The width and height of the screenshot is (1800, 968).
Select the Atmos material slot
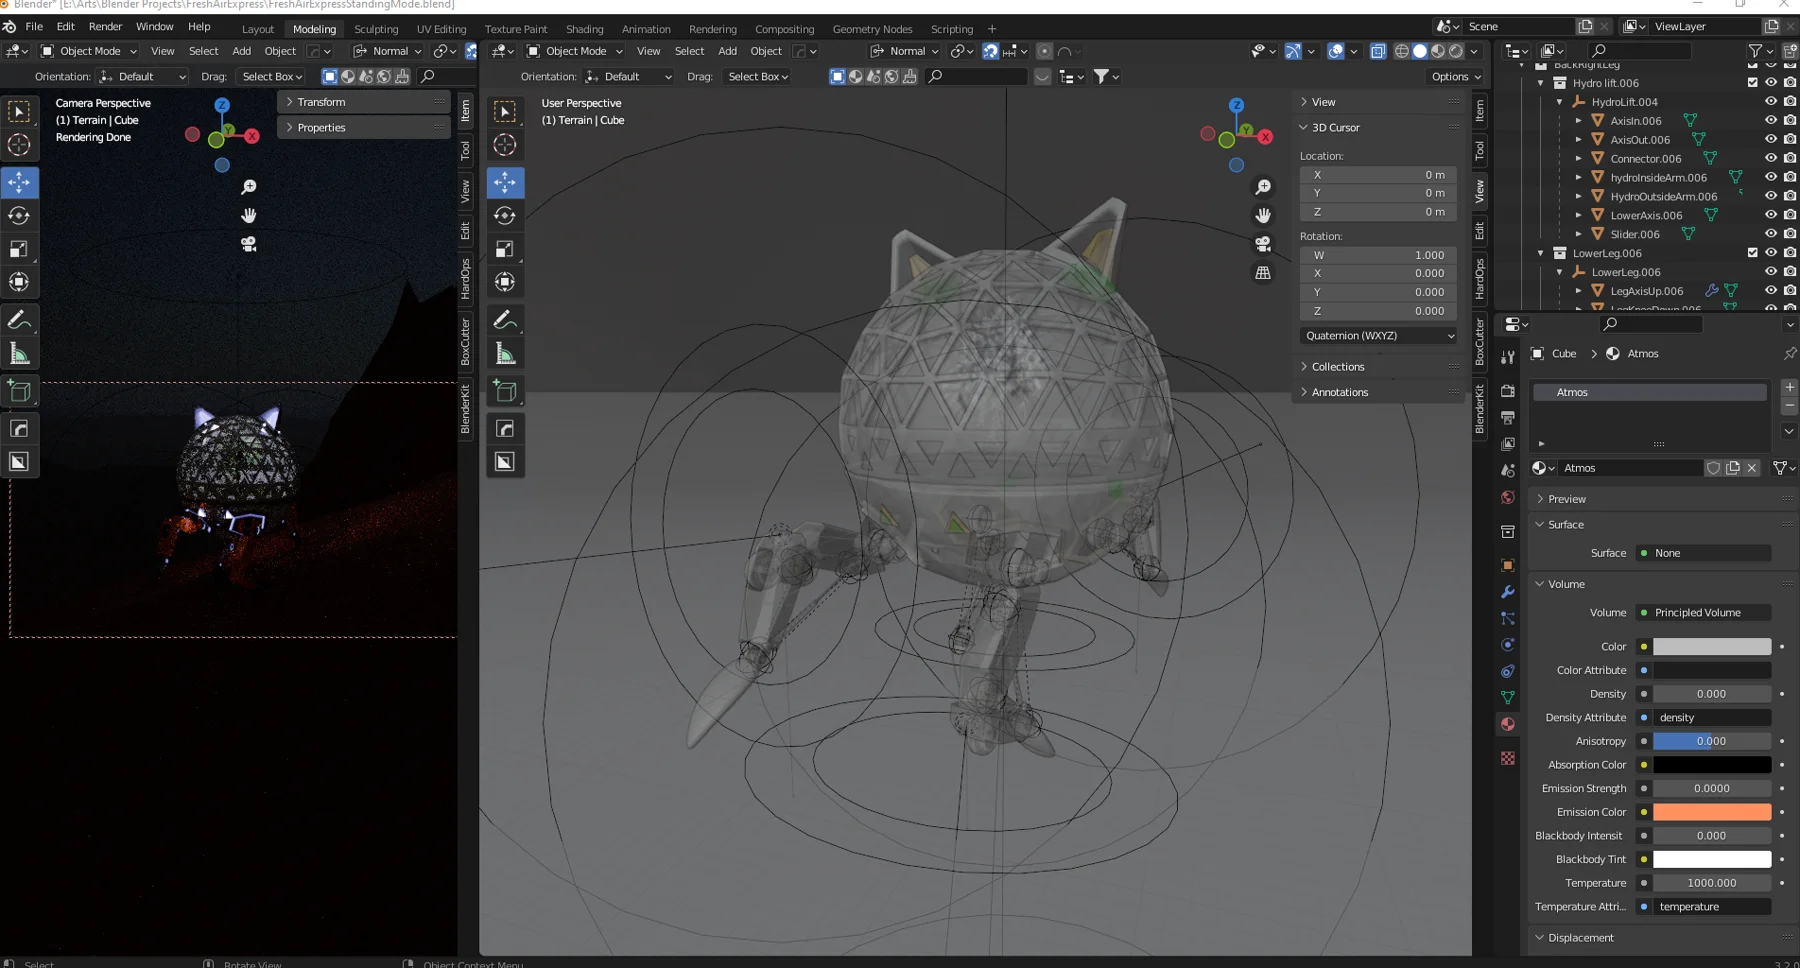click(x=1650, y=393)
